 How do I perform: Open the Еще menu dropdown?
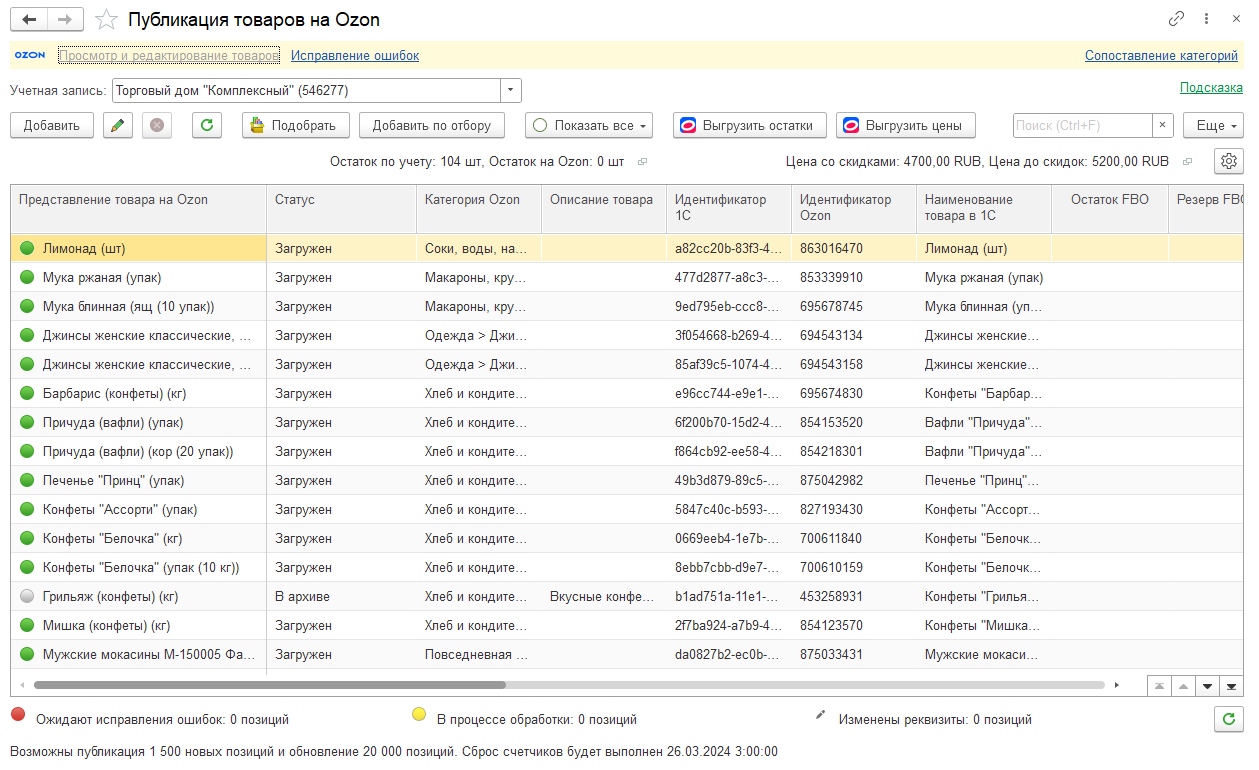coord(1213,125)
